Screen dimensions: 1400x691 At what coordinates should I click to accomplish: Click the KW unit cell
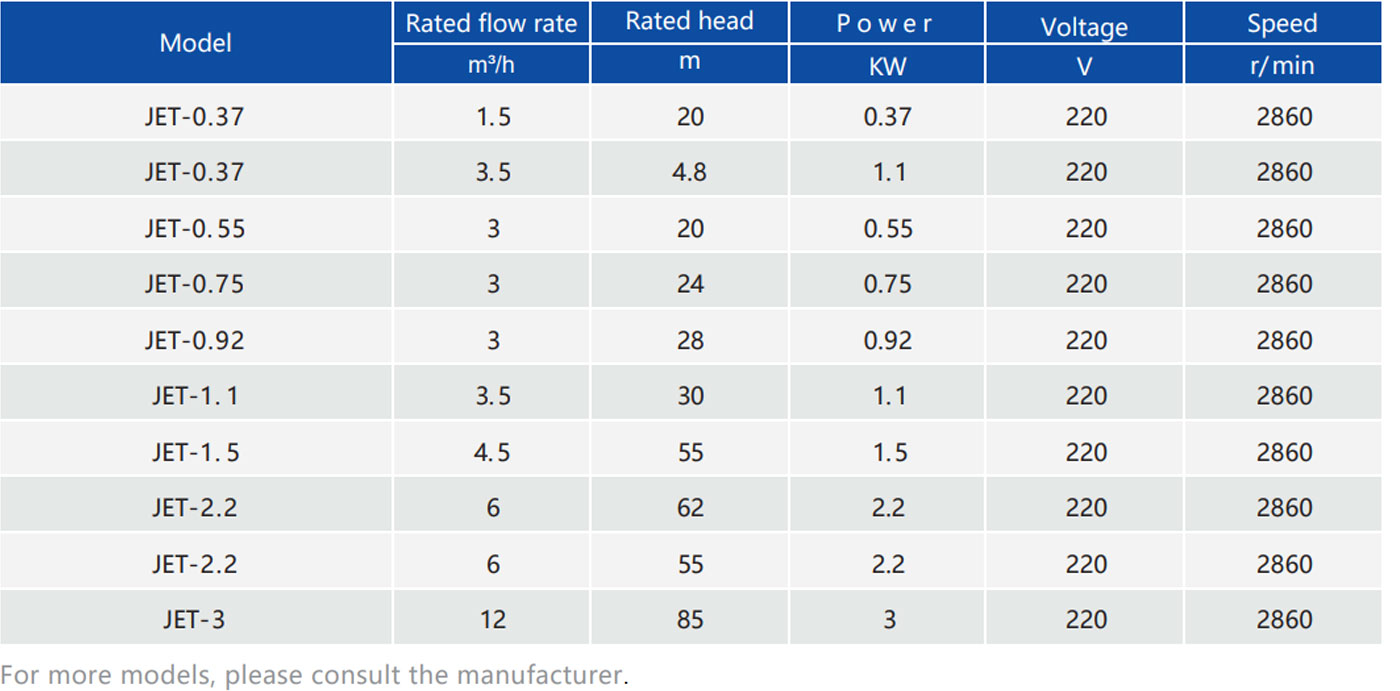(x=886, y=65)
